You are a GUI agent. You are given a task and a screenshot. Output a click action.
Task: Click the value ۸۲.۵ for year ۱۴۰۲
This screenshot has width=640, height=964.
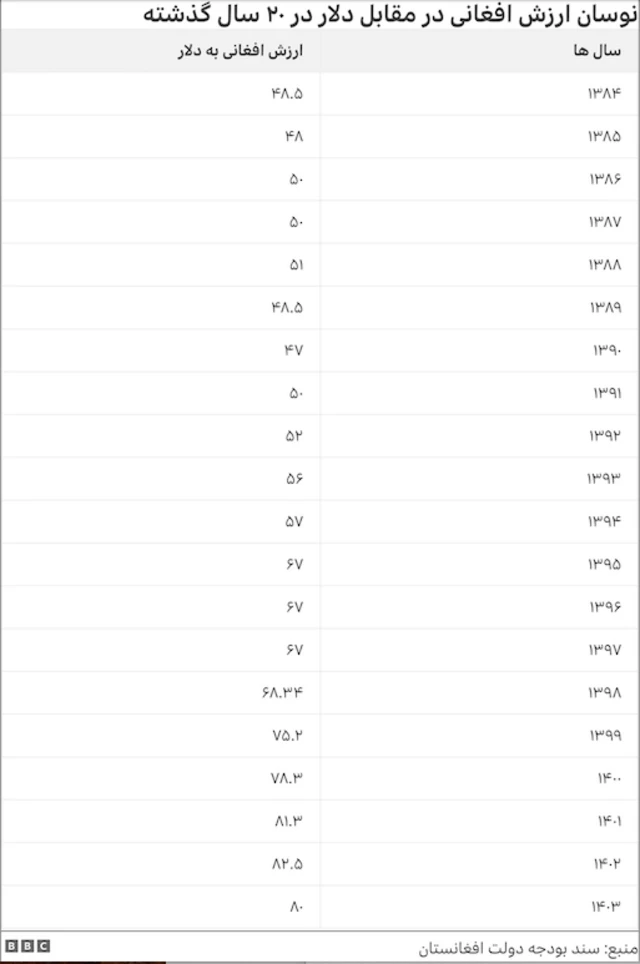(288, 864)
